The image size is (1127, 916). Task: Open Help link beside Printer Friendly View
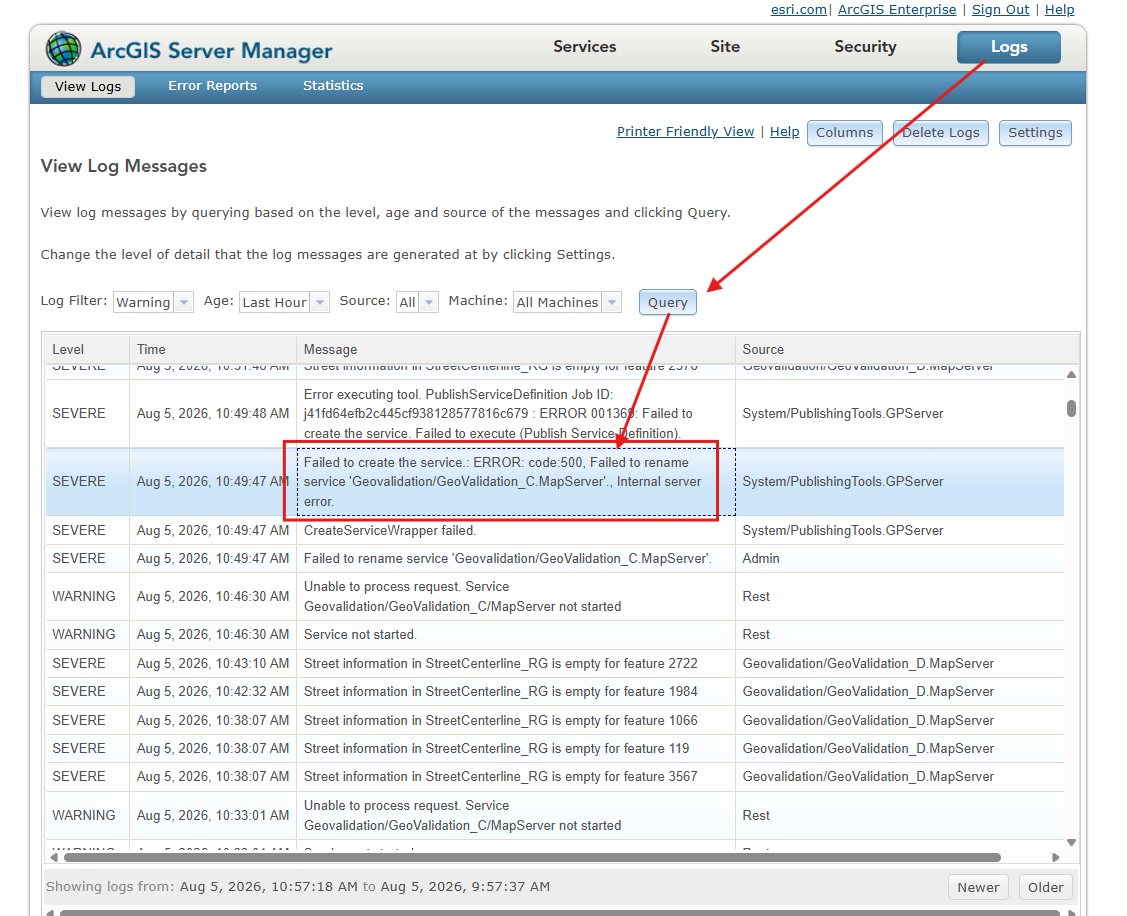[x=784, y=132]
